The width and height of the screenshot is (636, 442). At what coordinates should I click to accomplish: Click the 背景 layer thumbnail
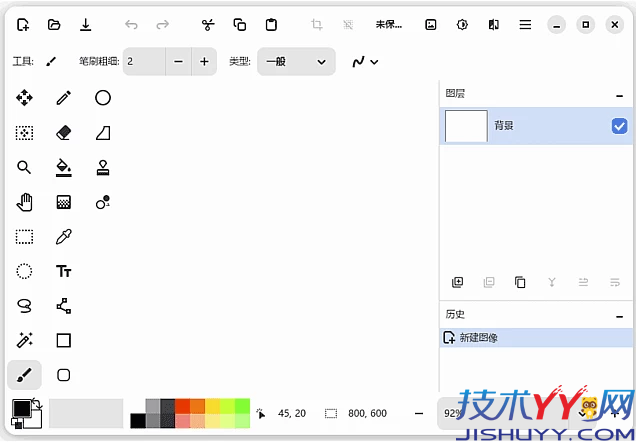click(x=466, y=126)
